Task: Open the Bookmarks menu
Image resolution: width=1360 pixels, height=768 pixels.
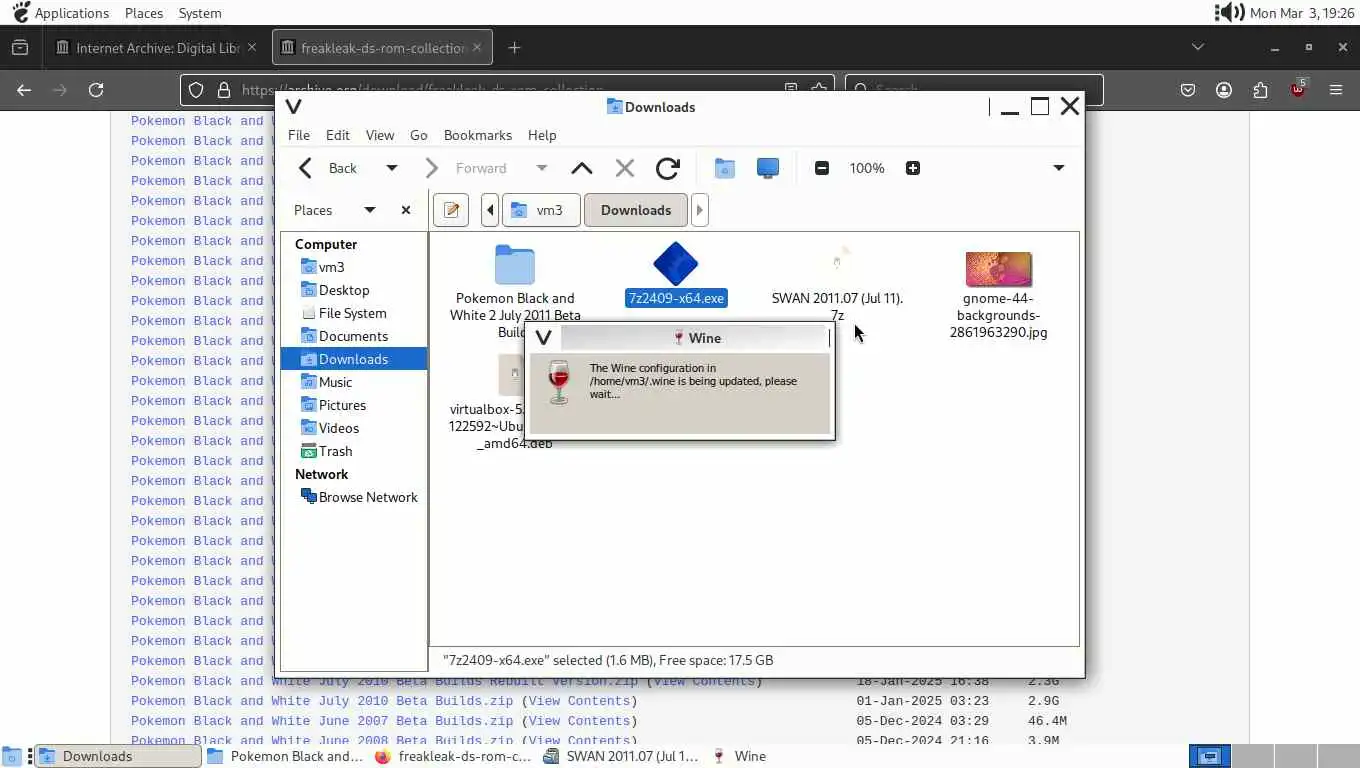Action: (478, 135)
